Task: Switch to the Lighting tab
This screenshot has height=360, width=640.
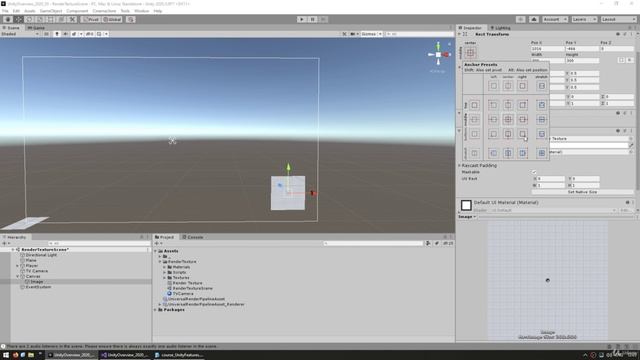Action: pos(500,28)
